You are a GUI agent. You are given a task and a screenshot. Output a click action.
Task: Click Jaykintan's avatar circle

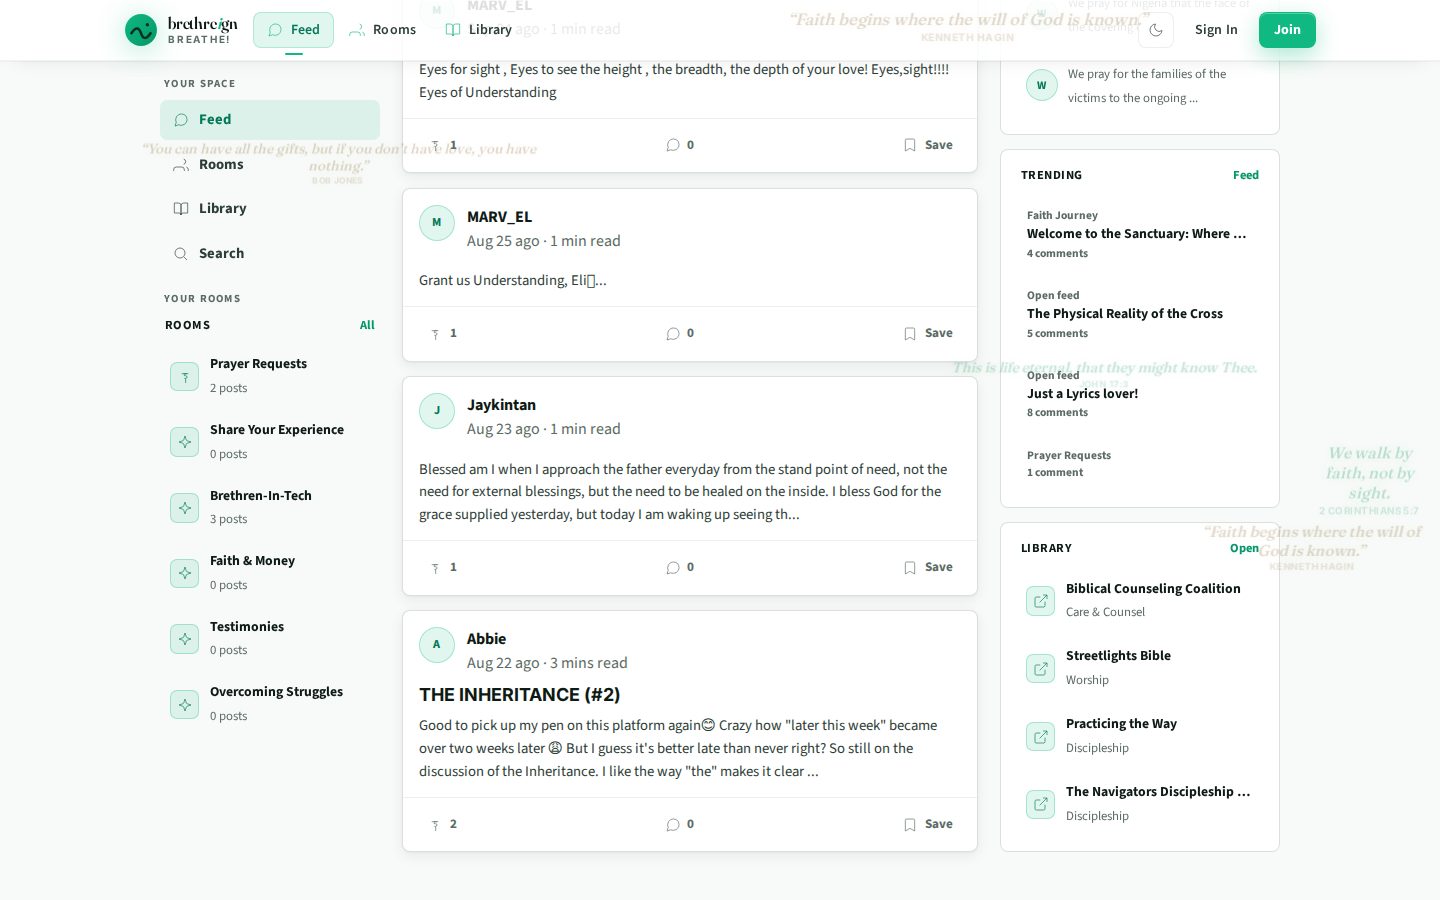(x=437, y=411)
